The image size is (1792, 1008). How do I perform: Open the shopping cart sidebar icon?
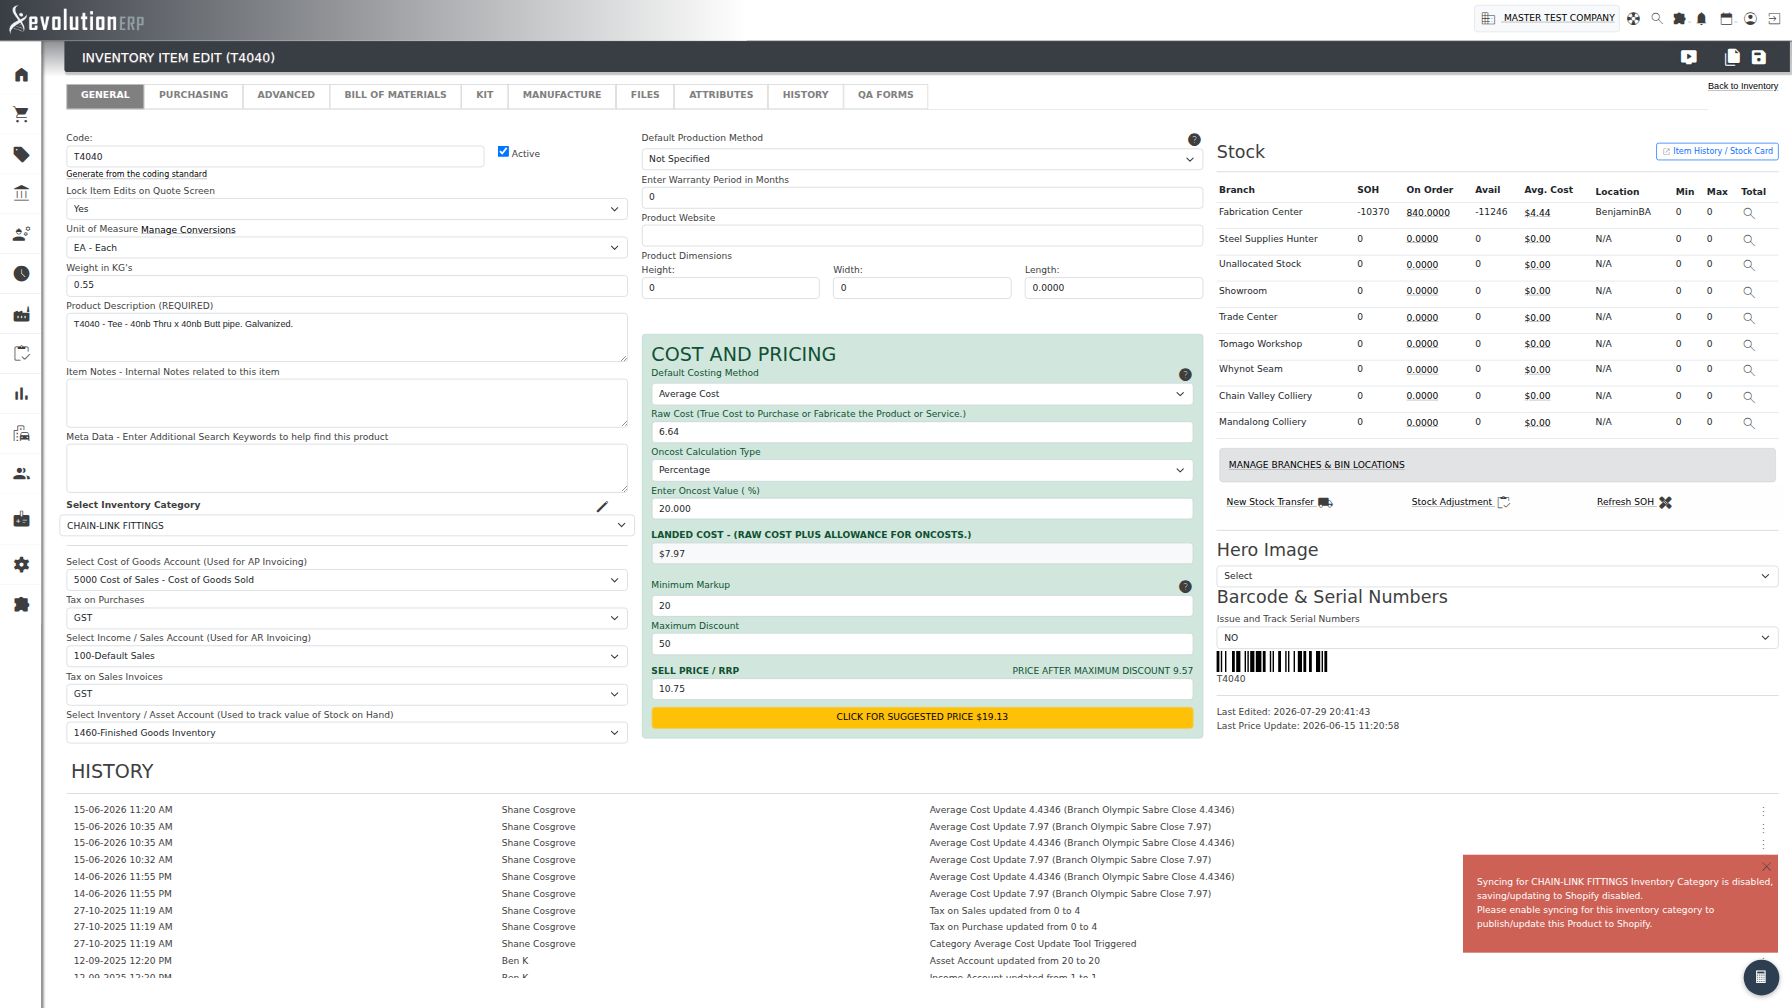[21, 115]
